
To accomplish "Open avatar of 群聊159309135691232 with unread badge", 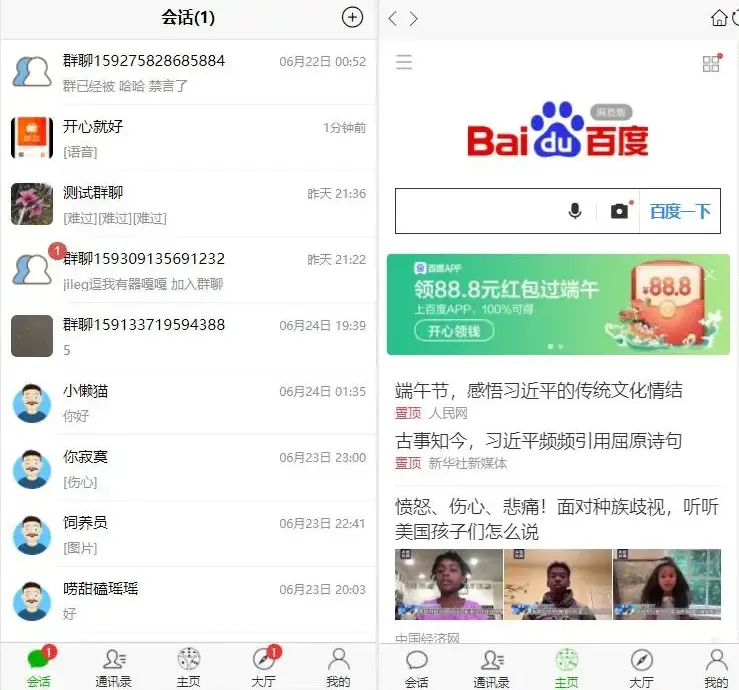I will 32,270.
